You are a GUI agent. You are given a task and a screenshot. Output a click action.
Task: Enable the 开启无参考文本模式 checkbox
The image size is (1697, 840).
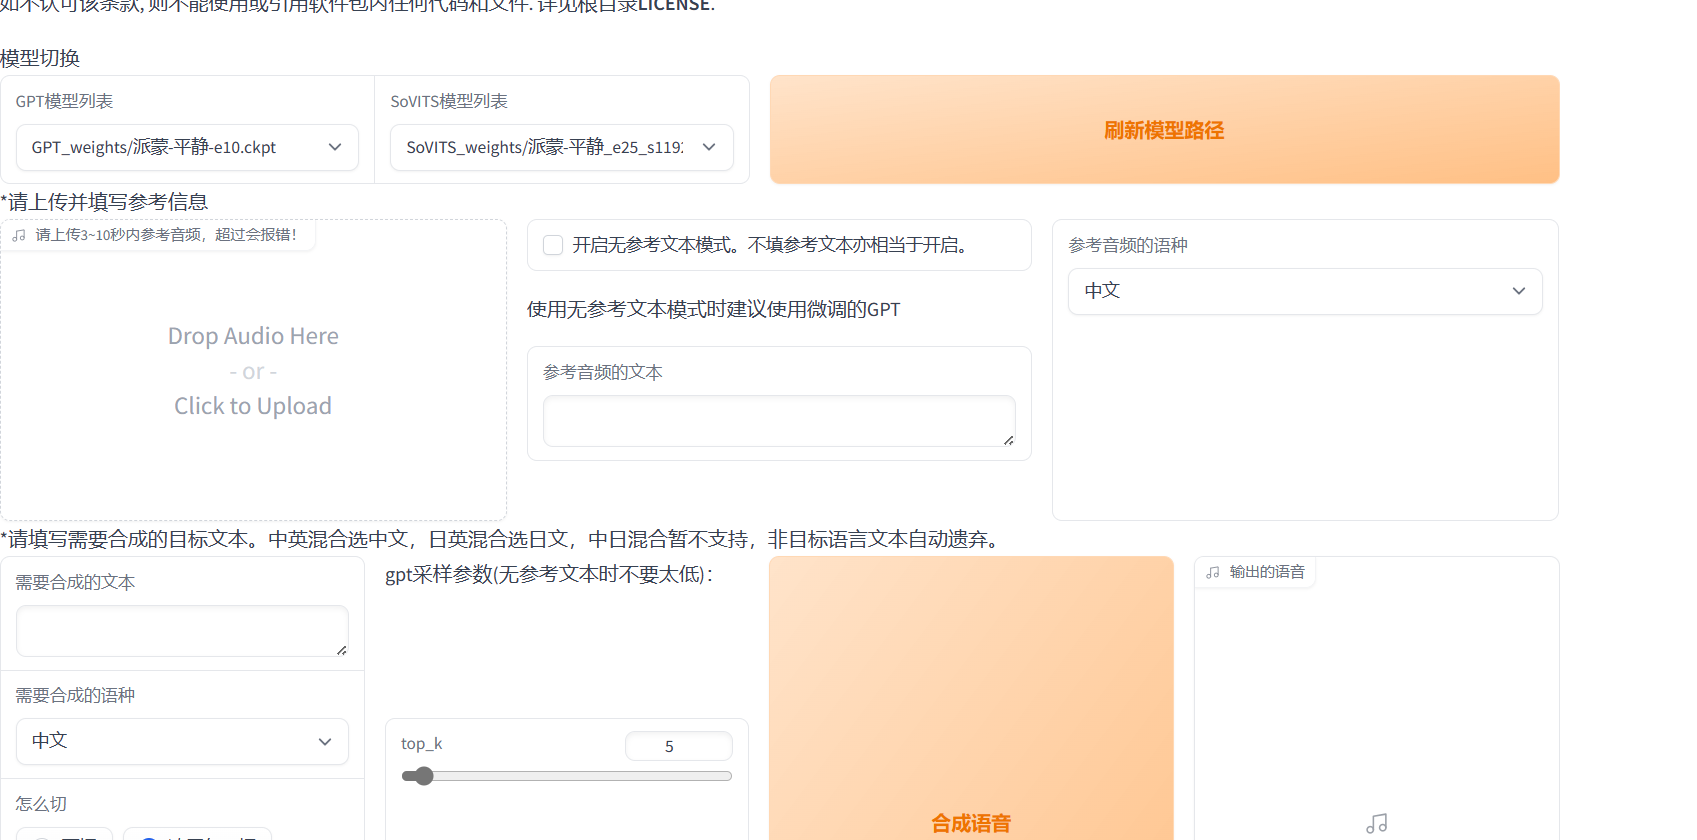[x=553, y=245]
